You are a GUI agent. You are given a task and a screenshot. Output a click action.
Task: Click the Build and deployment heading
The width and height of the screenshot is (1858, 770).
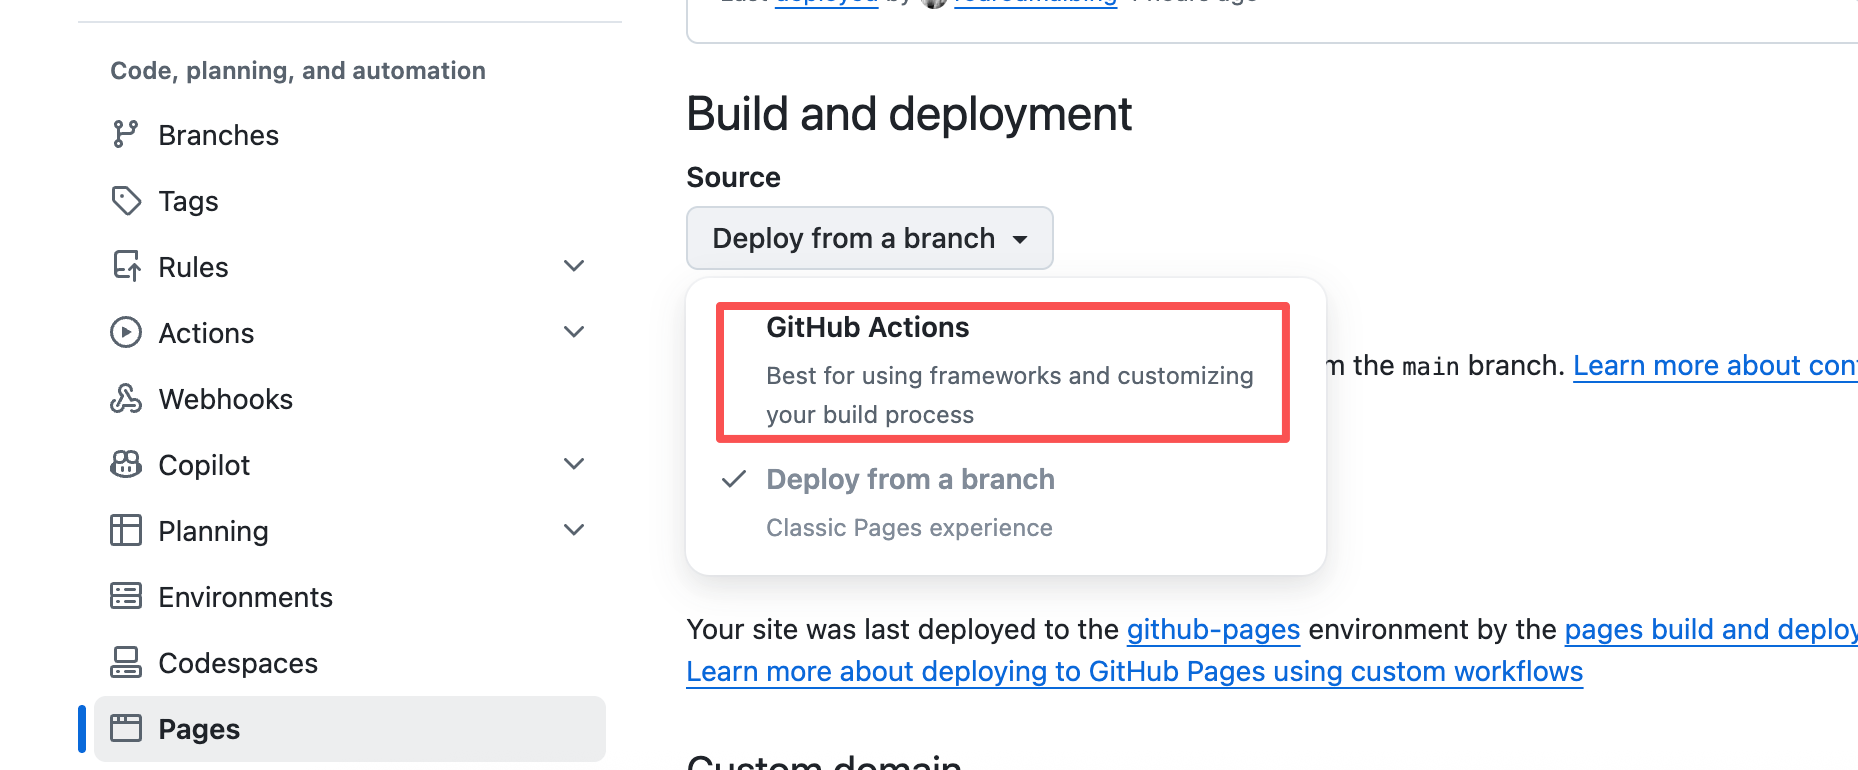pyautogui.click(x=909, y=114)
